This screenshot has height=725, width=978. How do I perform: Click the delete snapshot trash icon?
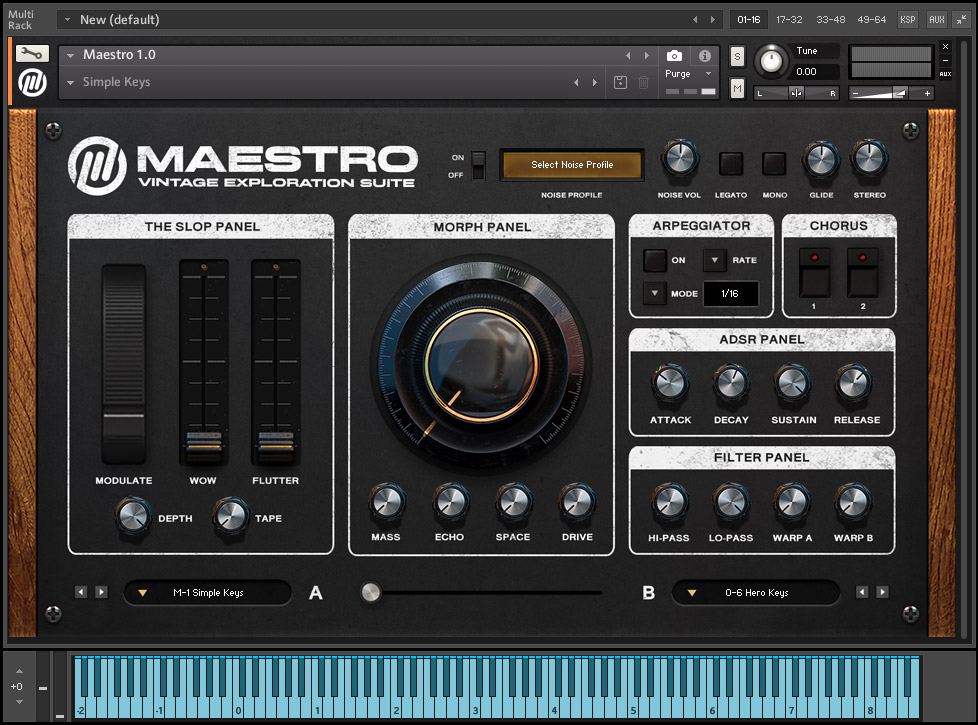click(643, 83)
